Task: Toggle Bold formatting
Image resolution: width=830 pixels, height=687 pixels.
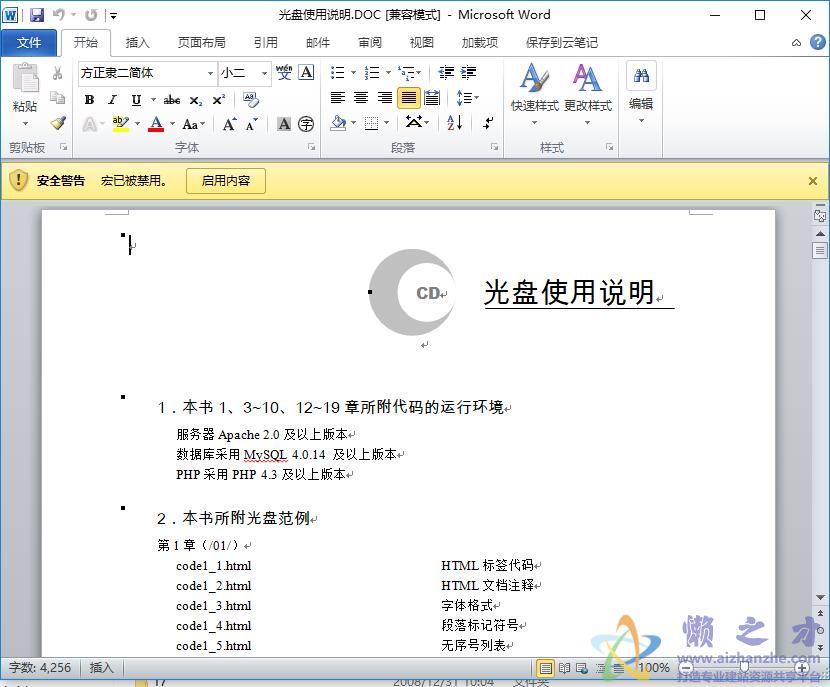Action: pyautogui.click(x=89, y=100)
